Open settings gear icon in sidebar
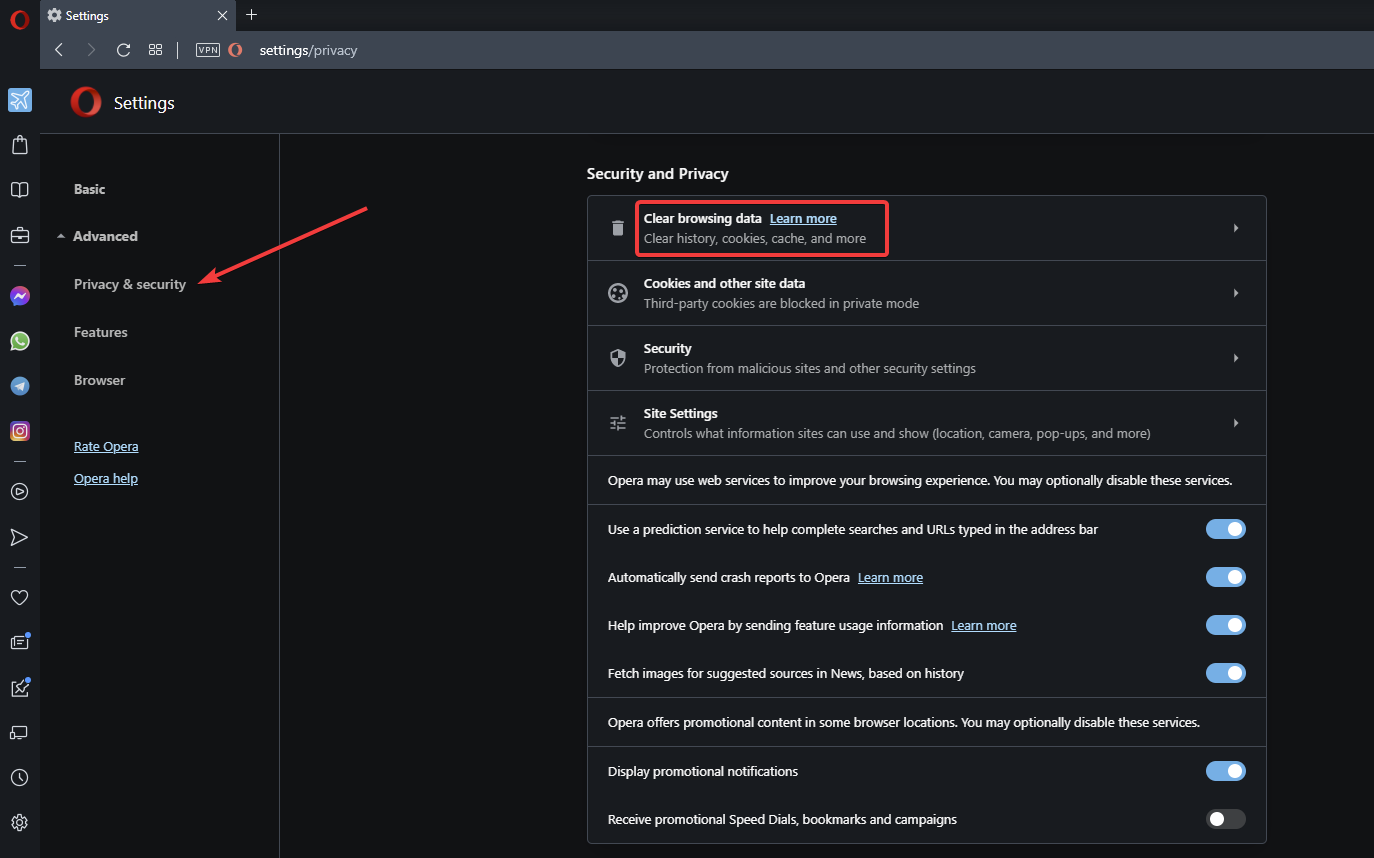1374x858 pixels. click(19, 823)
